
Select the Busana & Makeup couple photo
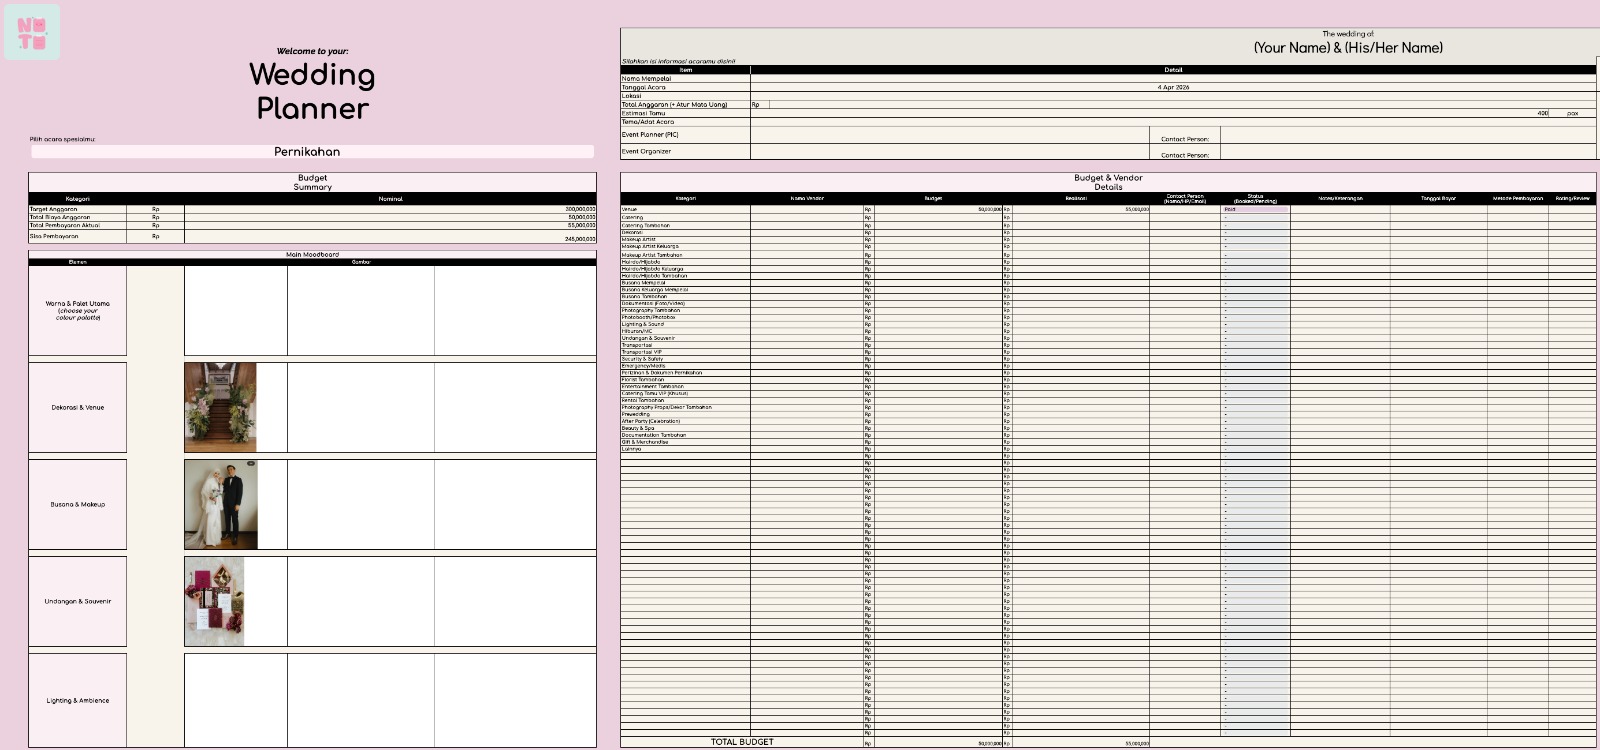tap(220, 504)
